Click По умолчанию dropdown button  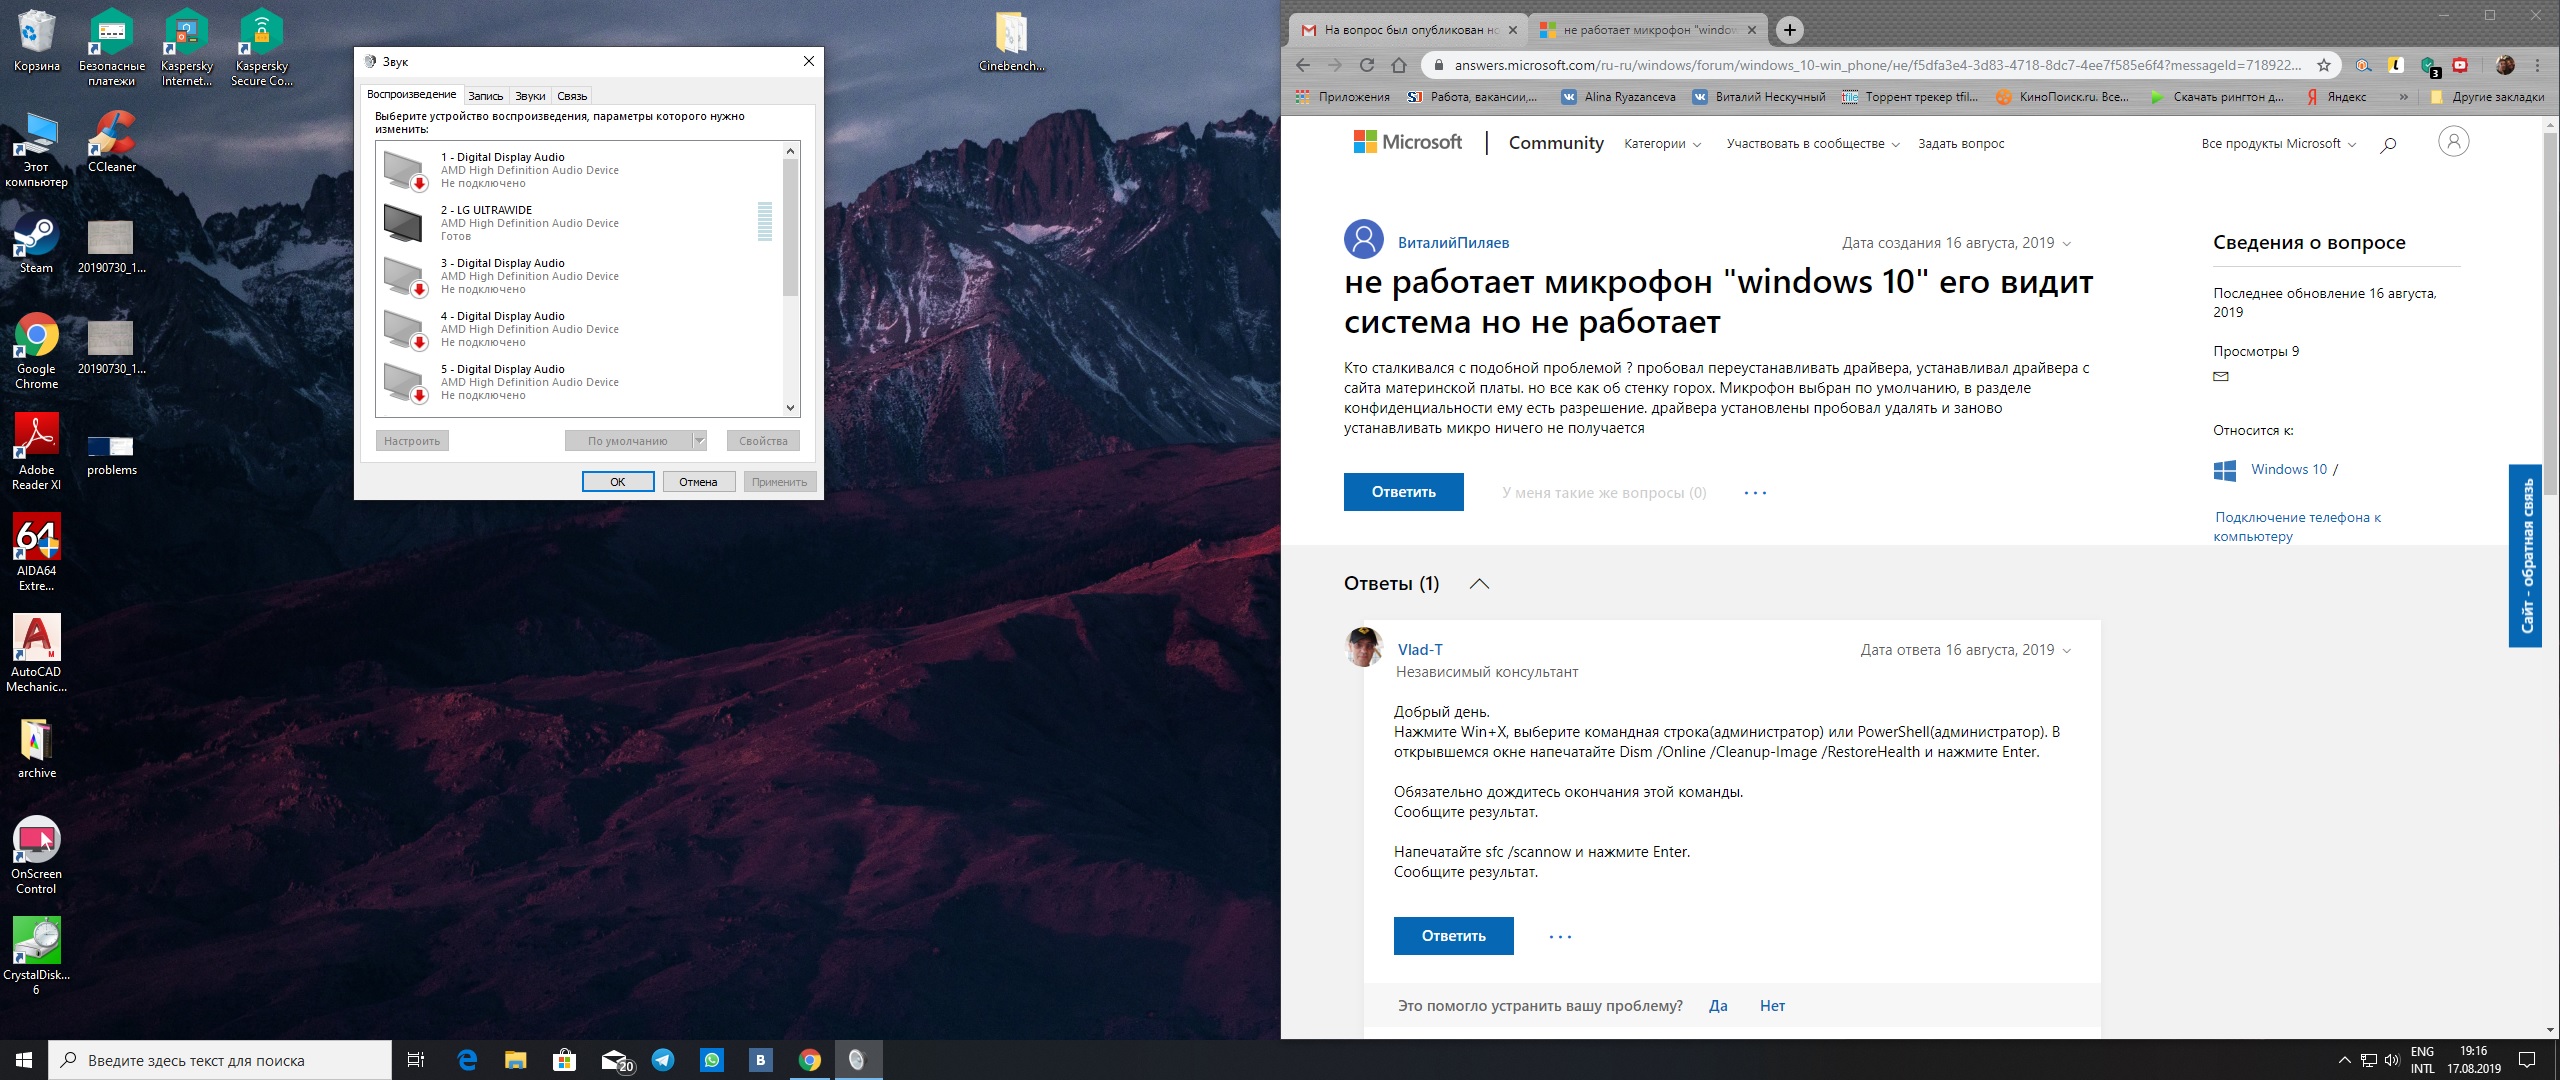(x=700, y=440)
